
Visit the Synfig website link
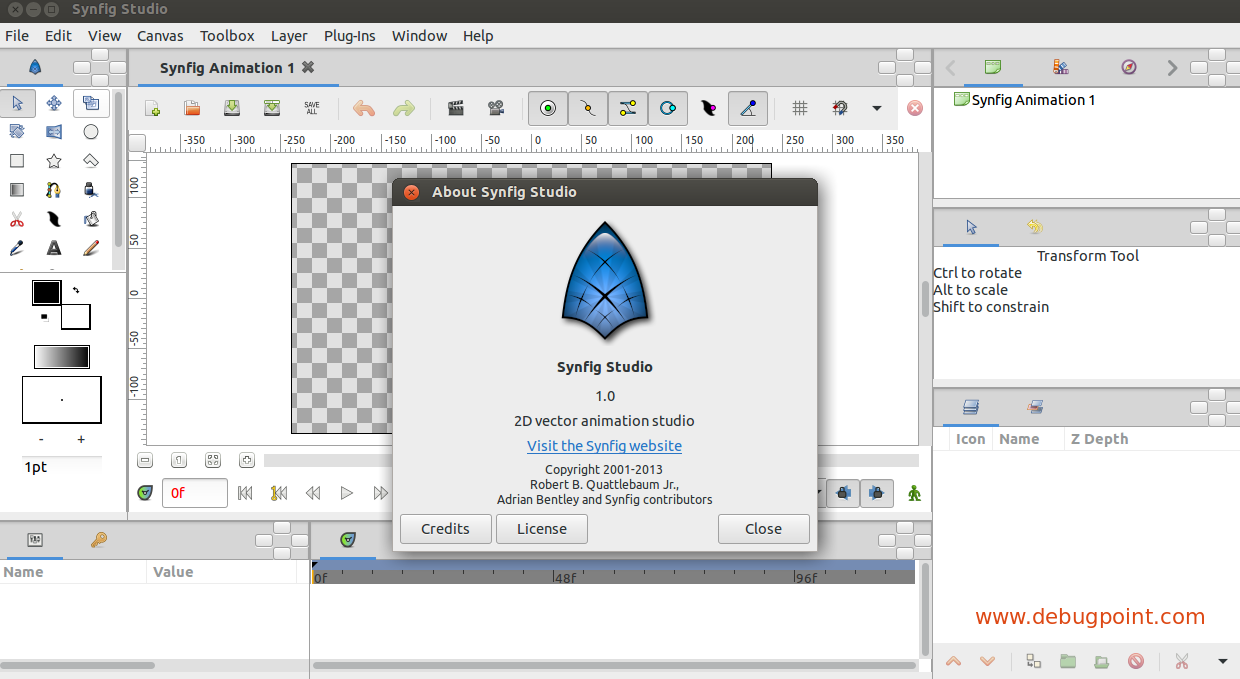(x=604, y=446)
